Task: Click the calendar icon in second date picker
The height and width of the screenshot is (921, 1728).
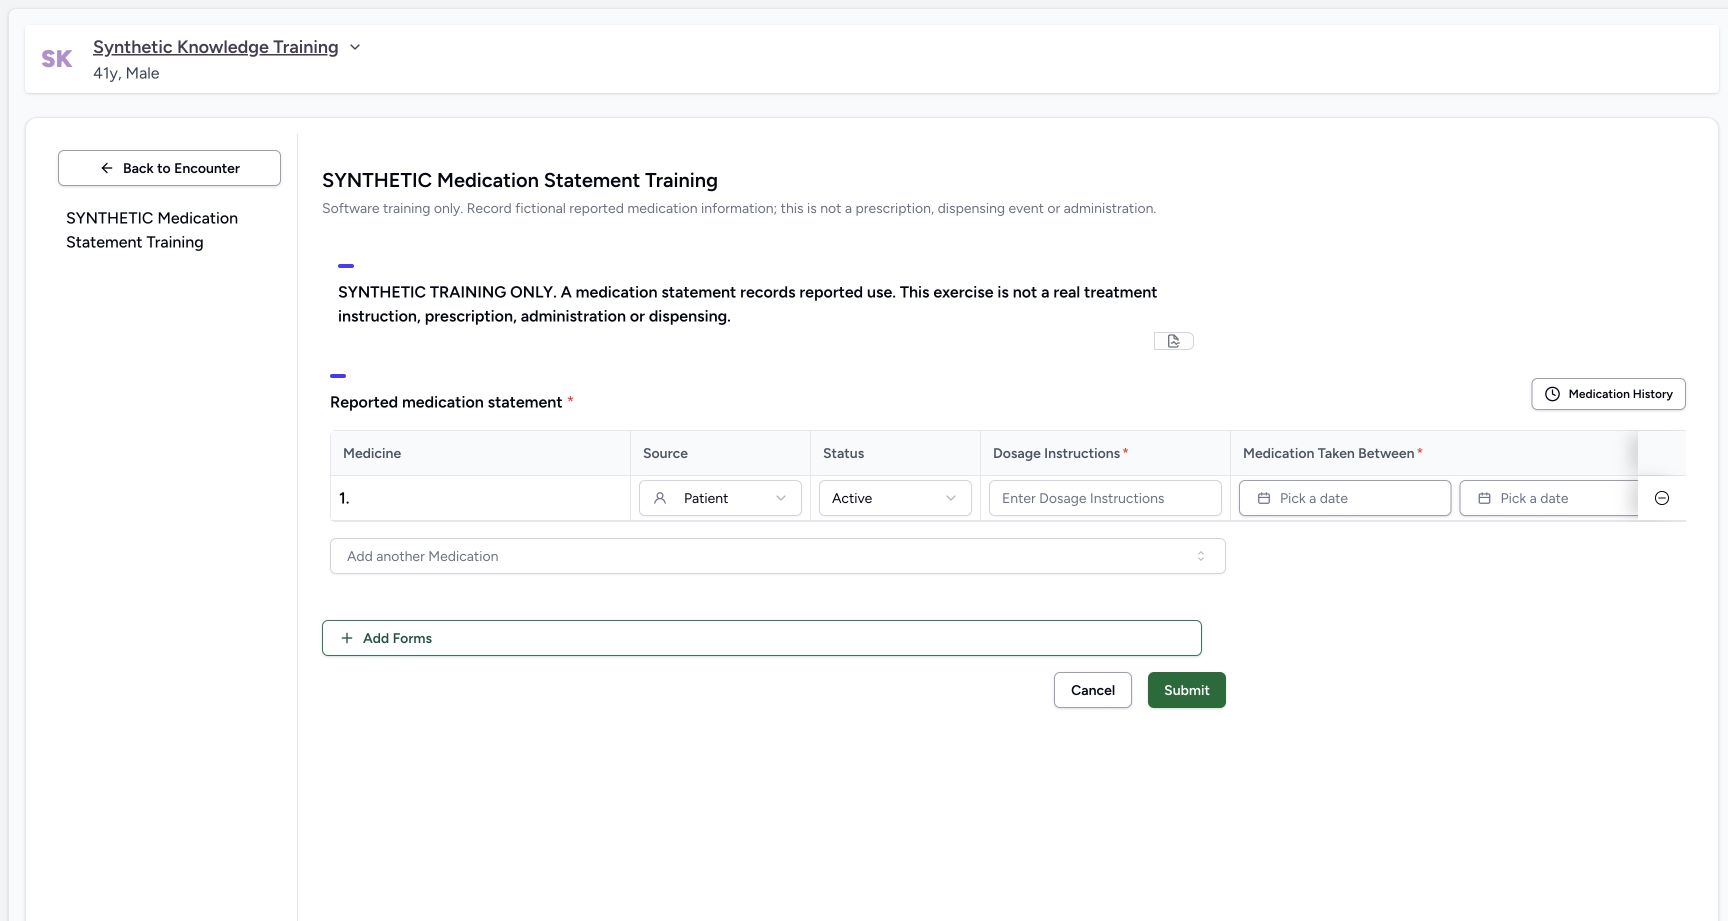Action: pos(1484,498)
